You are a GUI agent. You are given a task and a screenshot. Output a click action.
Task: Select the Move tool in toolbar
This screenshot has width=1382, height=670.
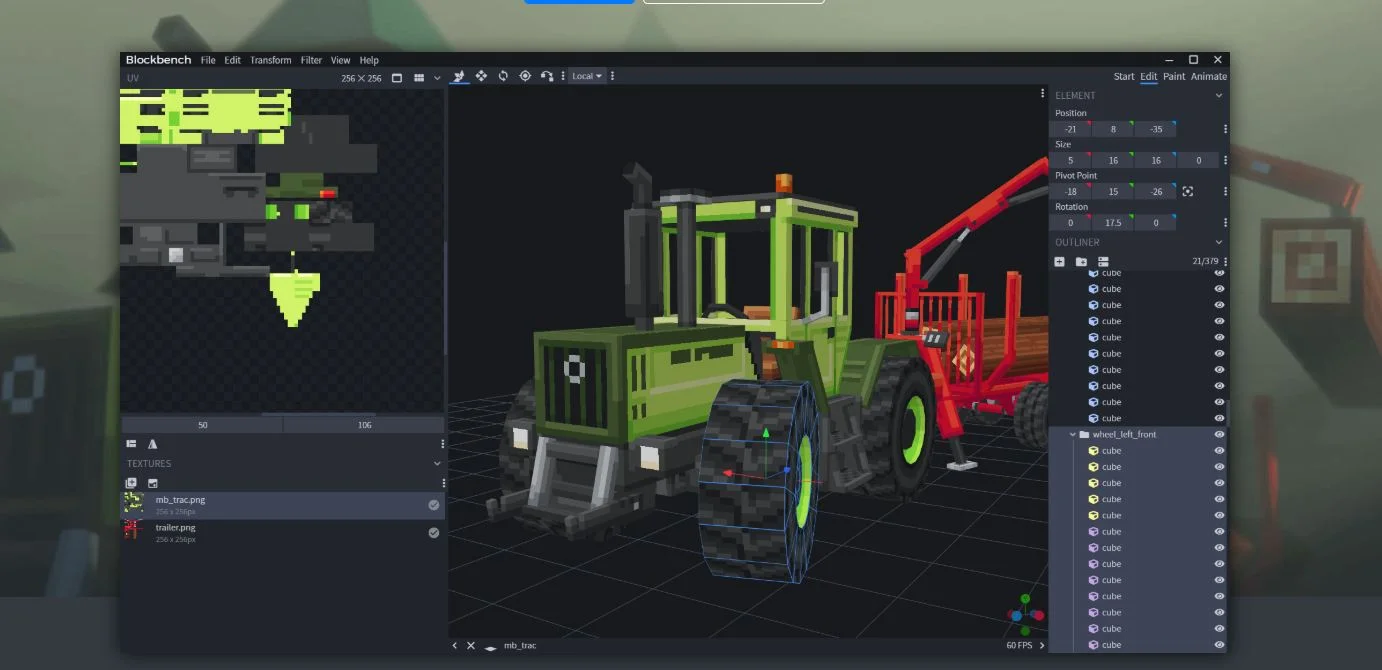pyautogui.click(x=459, y=76)
